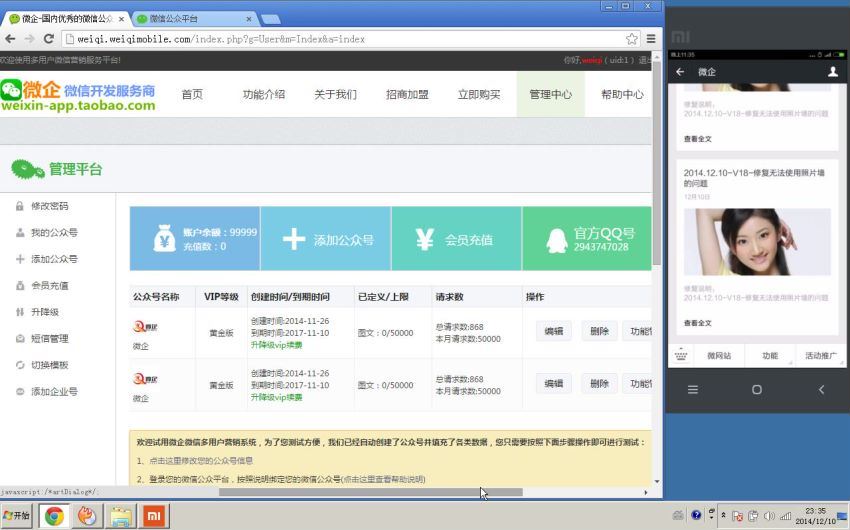Click the 开始 Start button
The height and width of the screenshot is (530, 850).
(x=17, y=515)
